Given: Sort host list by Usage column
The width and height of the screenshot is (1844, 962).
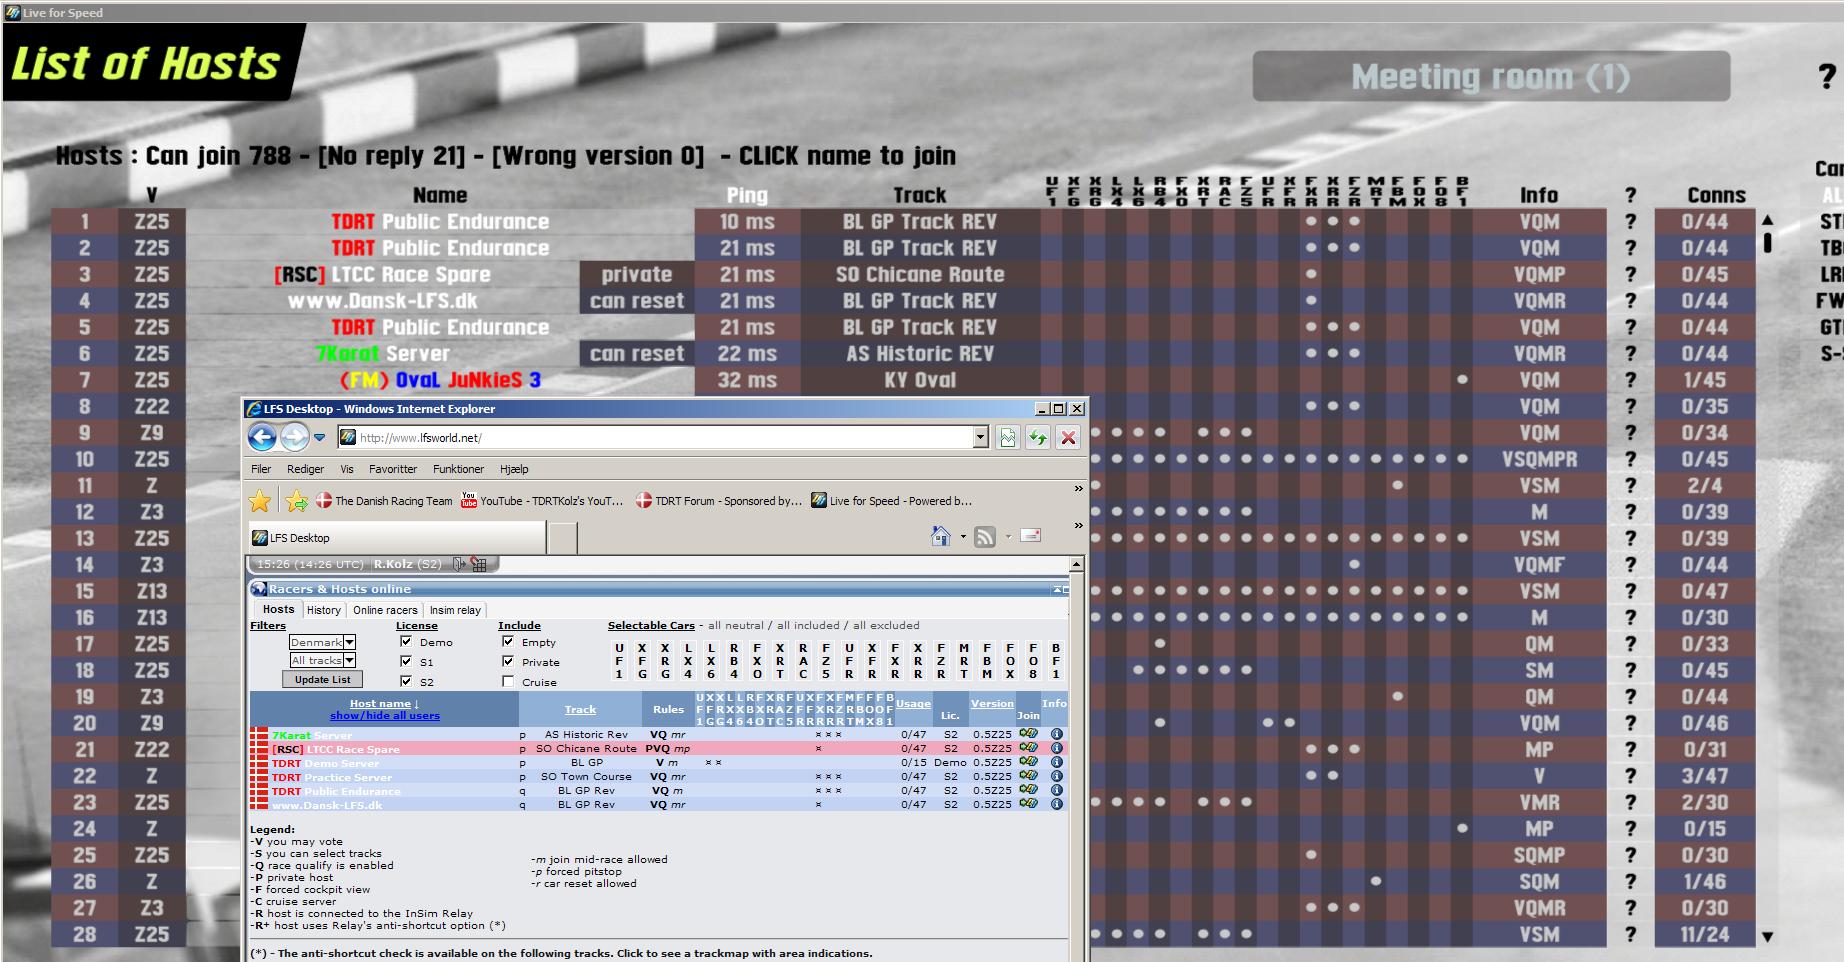Looking at the screenshot, I should pyautogui.click(x=913, y=704).
